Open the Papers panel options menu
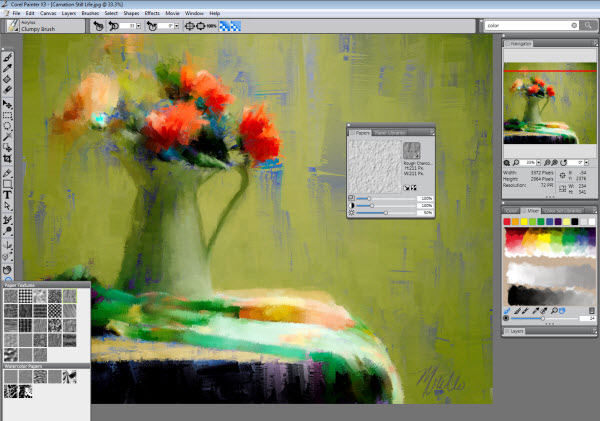This screenshot has width=600, height=421. (432, 132)
